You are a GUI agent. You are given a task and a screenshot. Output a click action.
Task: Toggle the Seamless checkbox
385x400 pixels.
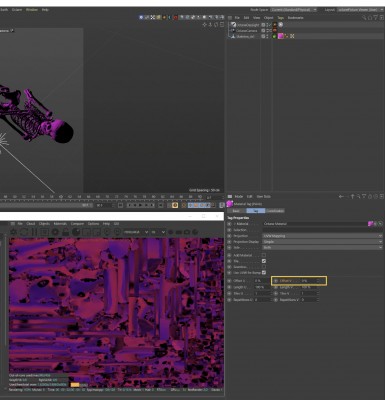point(264,267)
